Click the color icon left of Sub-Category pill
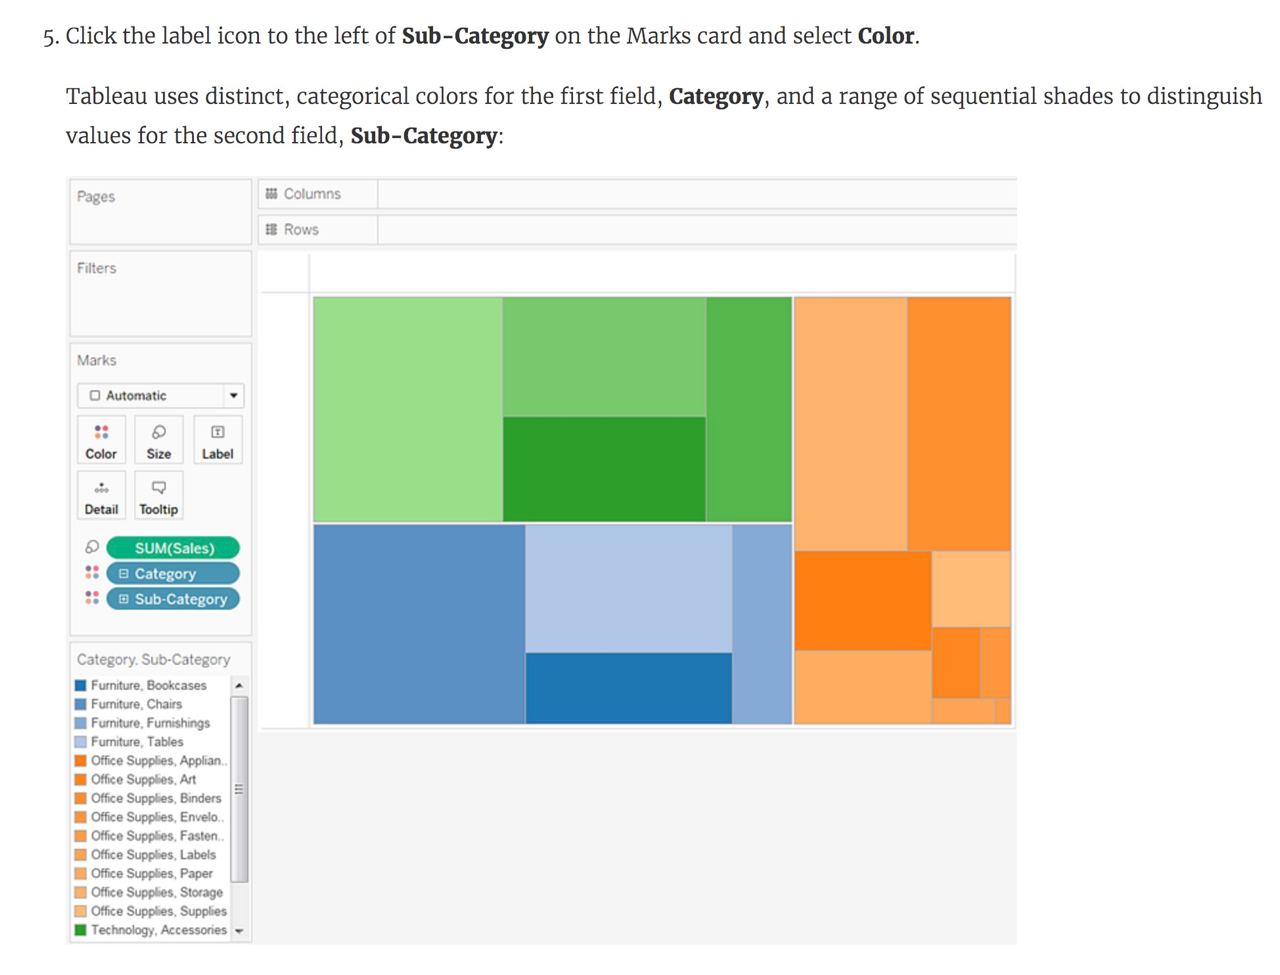Screen dimensions: 1280x975 point(92,598)
